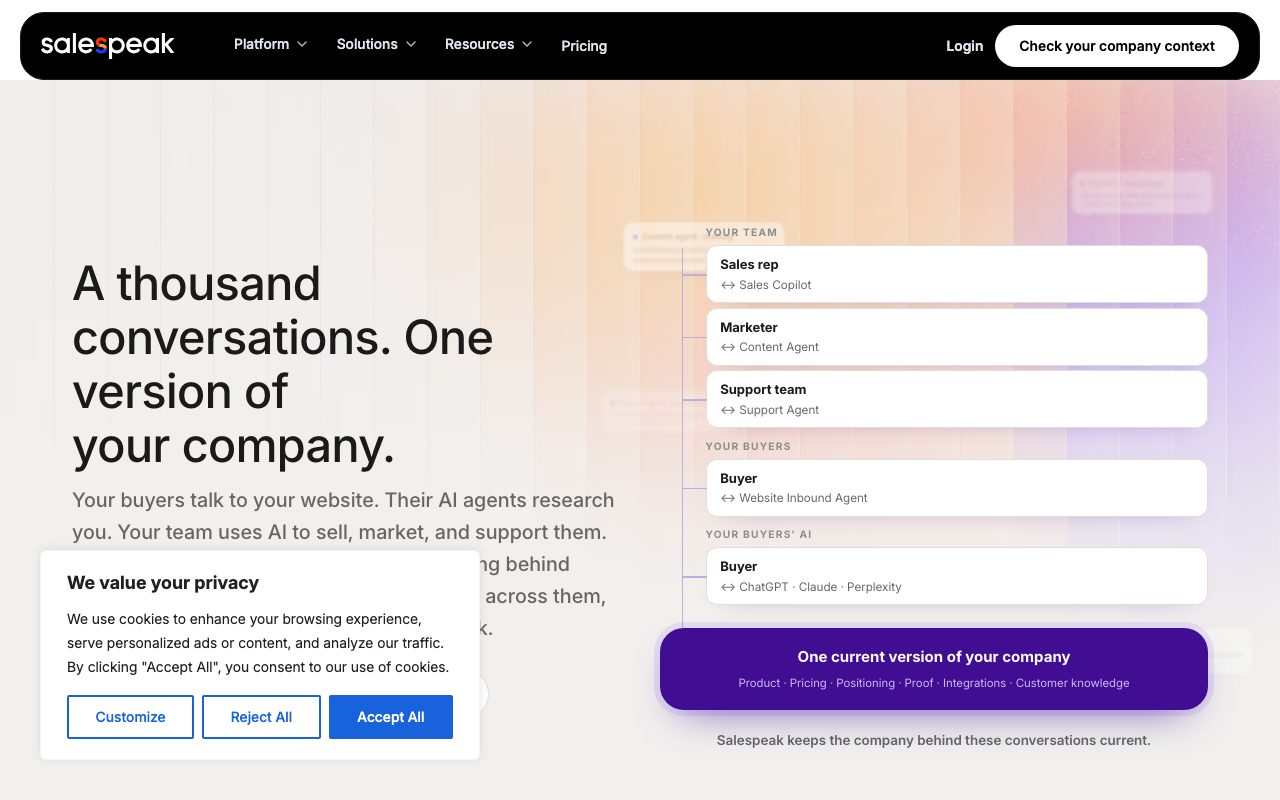Click the arrows icon beside Website Inbound Agent

(728, 499)
